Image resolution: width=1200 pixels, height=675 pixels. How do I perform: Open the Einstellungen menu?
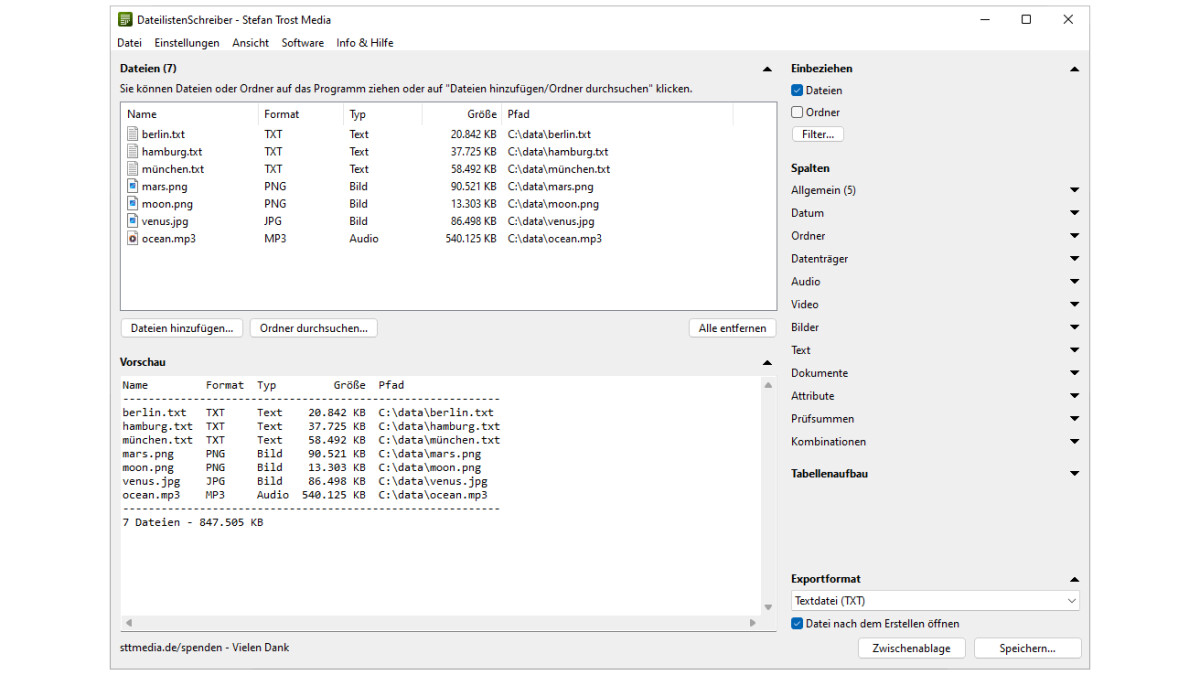coord(187,43)
